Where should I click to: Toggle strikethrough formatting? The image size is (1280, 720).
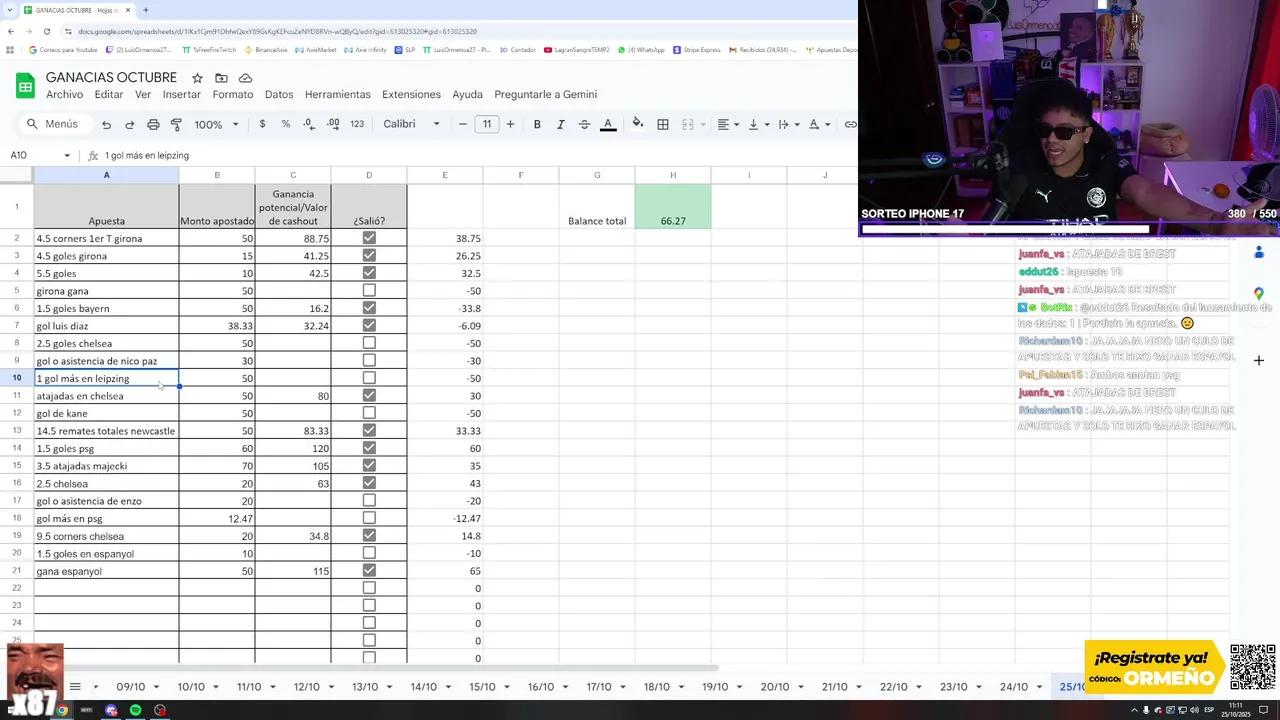[x=584, y=124]
